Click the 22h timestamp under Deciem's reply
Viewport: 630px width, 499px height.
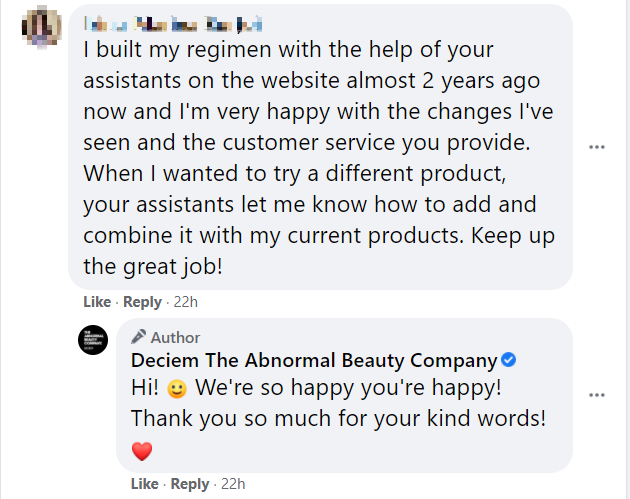pyautogui.click(x=234, y=484)
